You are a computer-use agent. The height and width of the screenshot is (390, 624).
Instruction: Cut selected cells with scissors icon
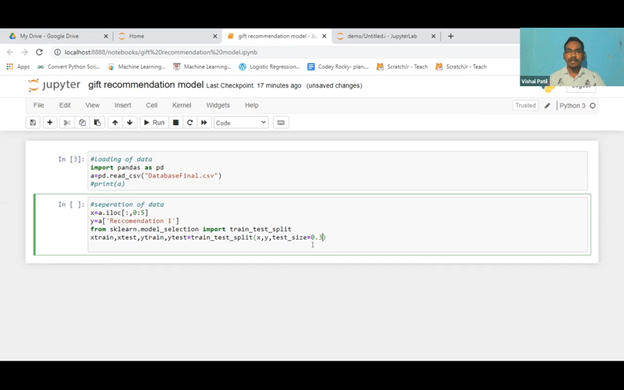[x=67, y=123]
